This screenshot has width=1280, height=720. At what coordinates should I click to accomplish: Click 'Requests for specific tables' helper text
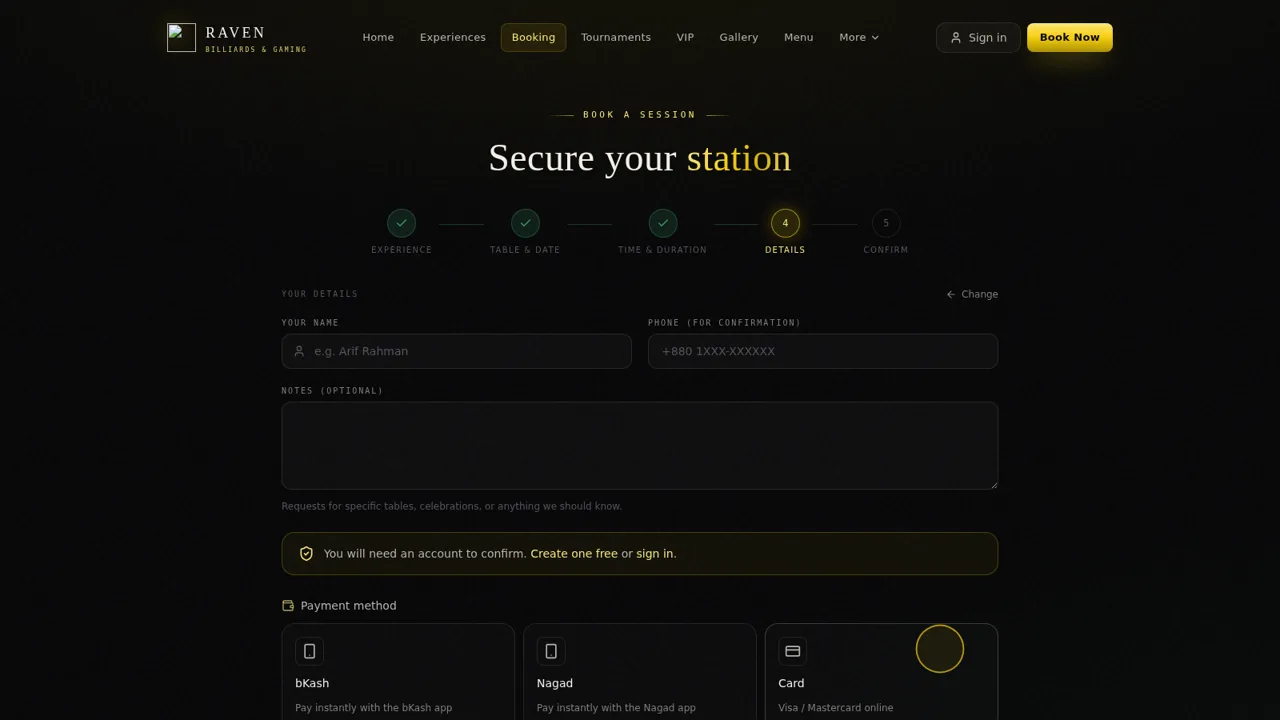(x=452, y=506)
